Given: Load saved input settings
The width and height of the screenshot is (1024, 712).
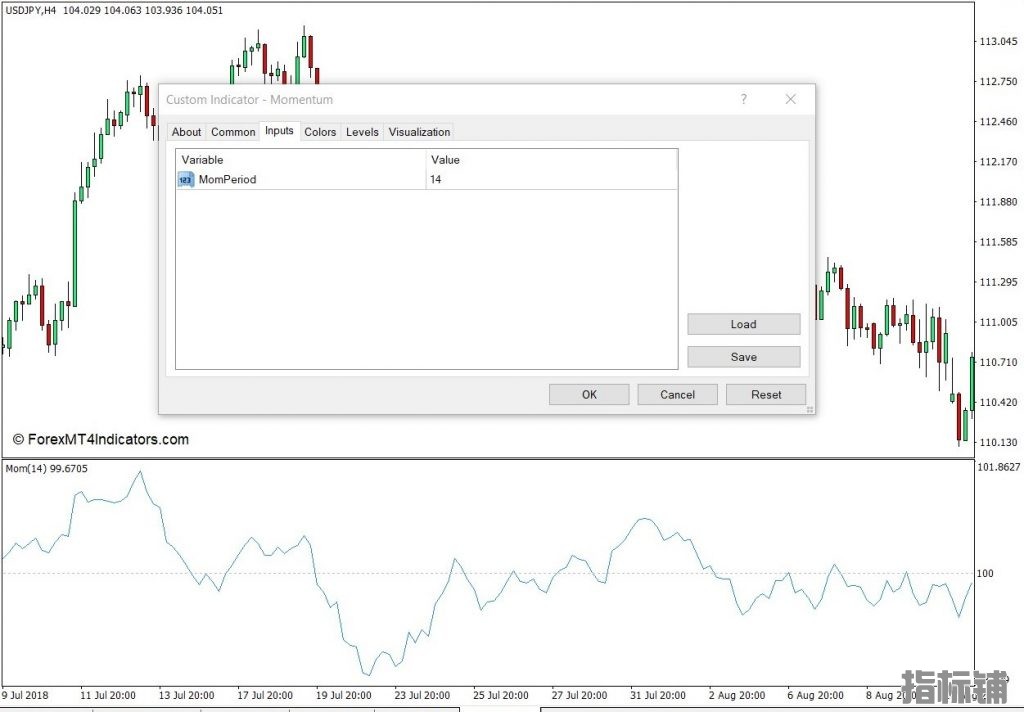Looking at the screenshot, I should pyautogui.click(x=743, y=324).
